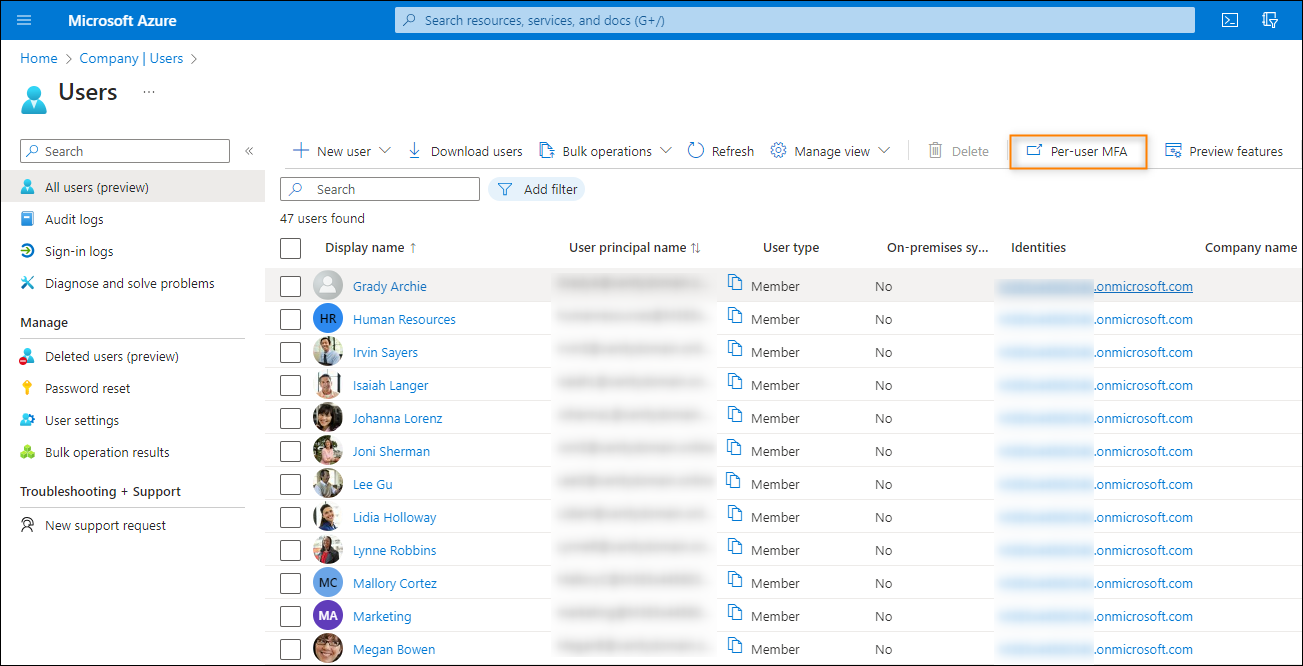Click the Bulk operations document icon
The image size is (1303, 666).
pos(547,151)
